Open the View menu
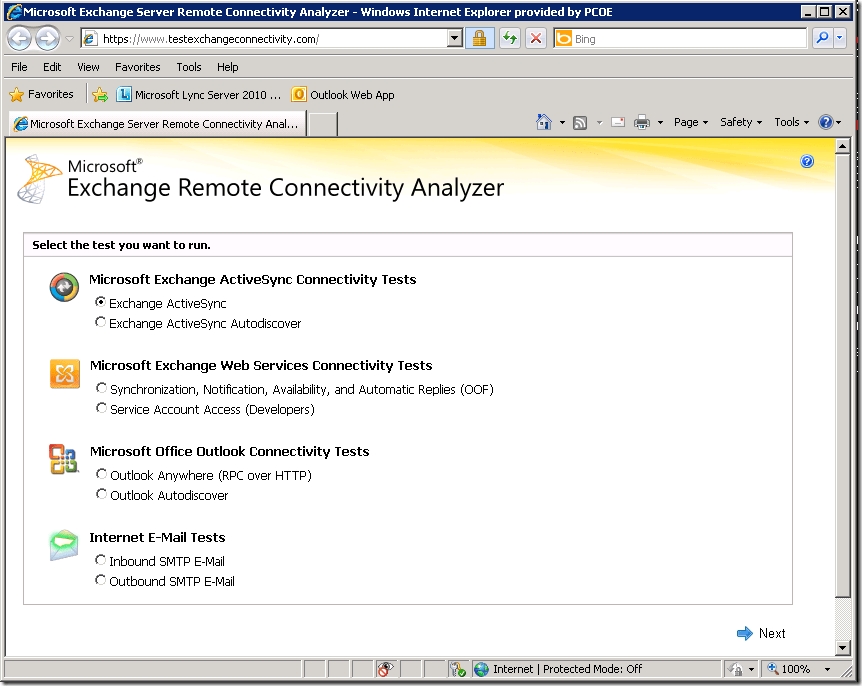The width and height of the screenshot is (862, 686). (88, 67)
